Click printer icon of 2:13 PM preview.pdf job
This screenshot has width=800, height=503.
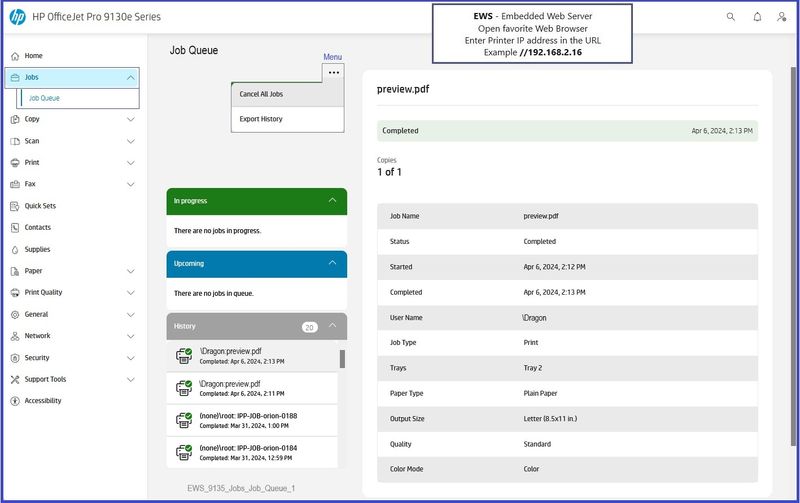pos(184,356)
